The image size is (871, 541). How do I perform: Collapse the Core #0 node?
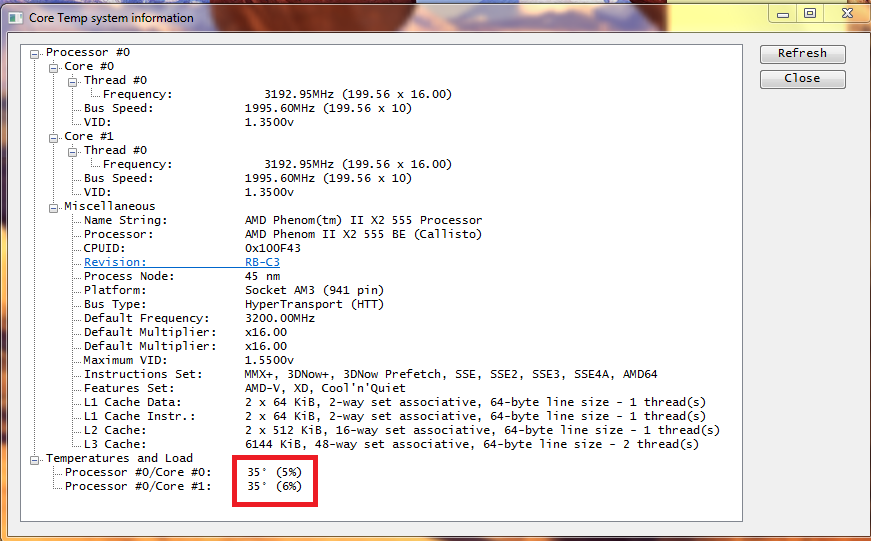point(53,68)
